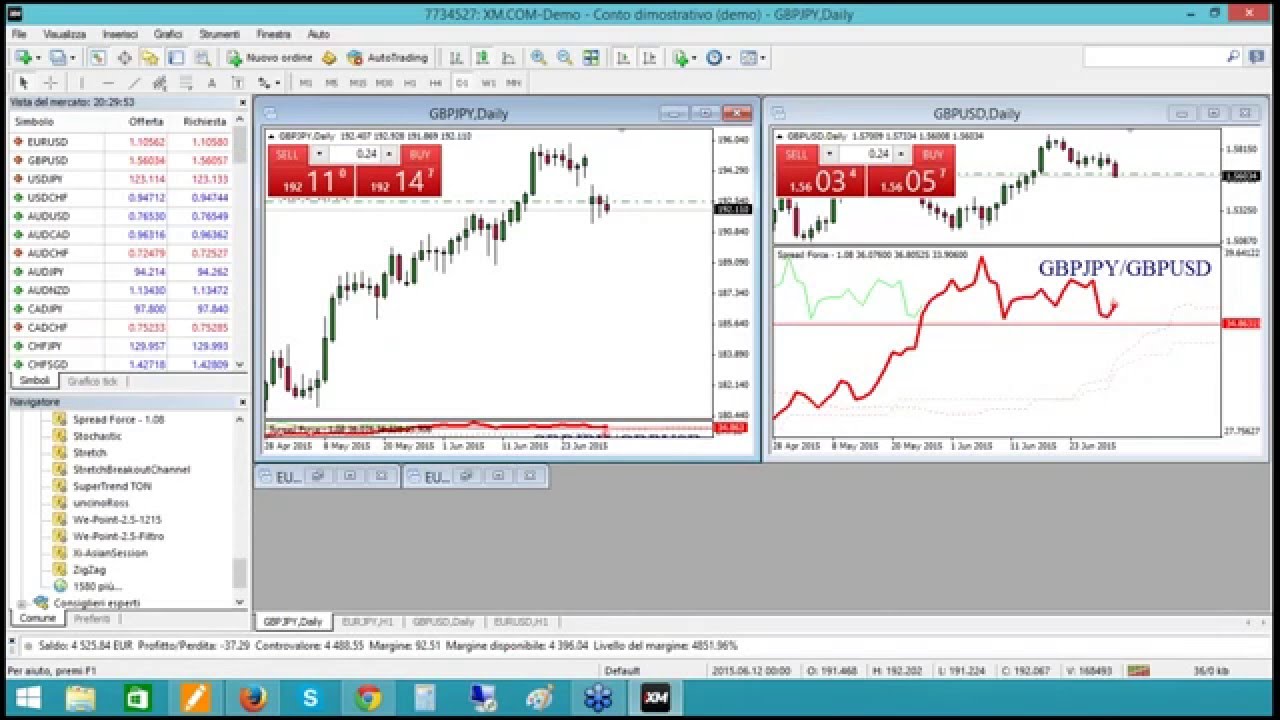Toggle the AutoTrading button
The width and height of the screenshot is (1280, 720).
click(387, 58)
